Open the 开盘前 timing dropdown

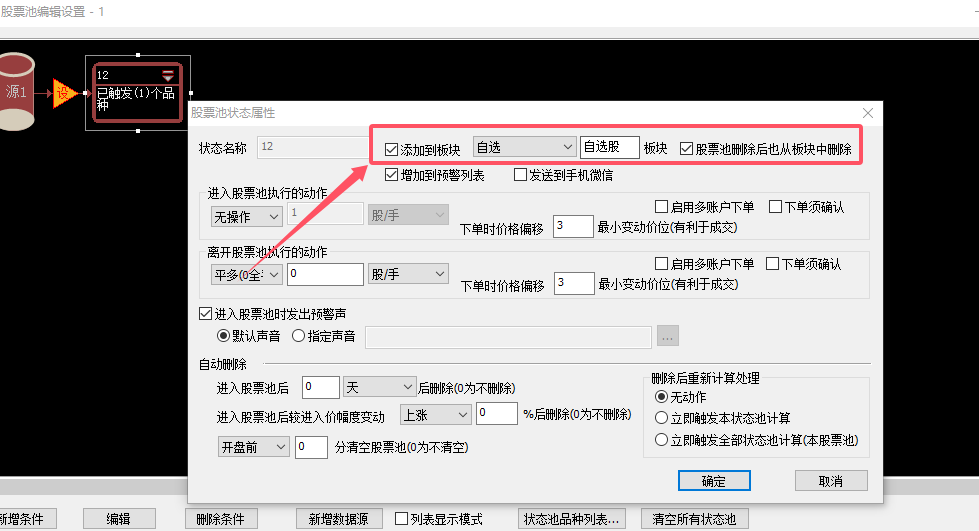point(253,447)
